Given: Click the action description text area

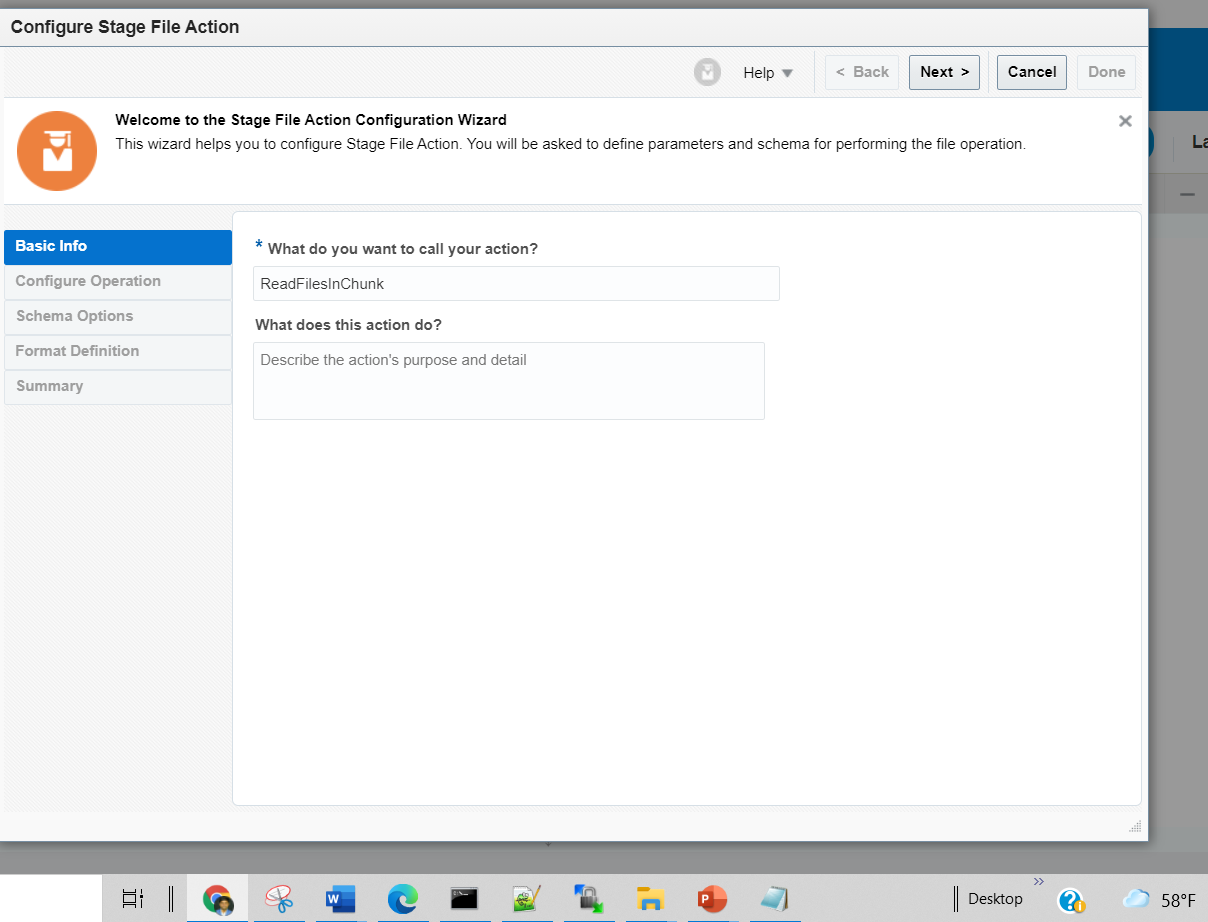Looking at the screenshot, I should coord(509,381).
